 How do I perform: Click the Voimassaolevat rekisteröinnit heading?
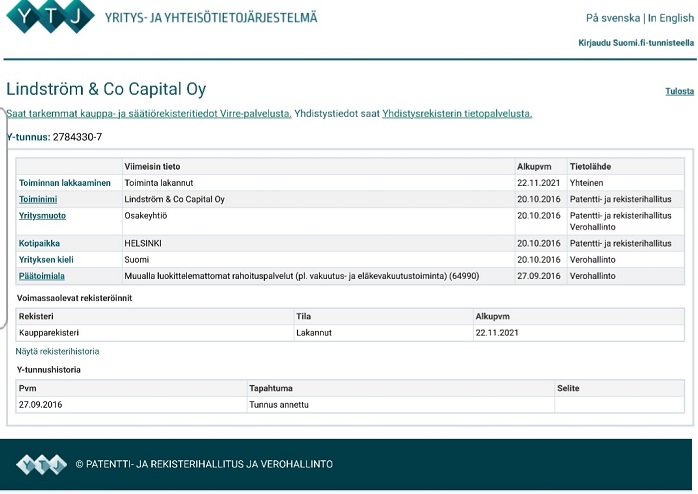[74, 298]
